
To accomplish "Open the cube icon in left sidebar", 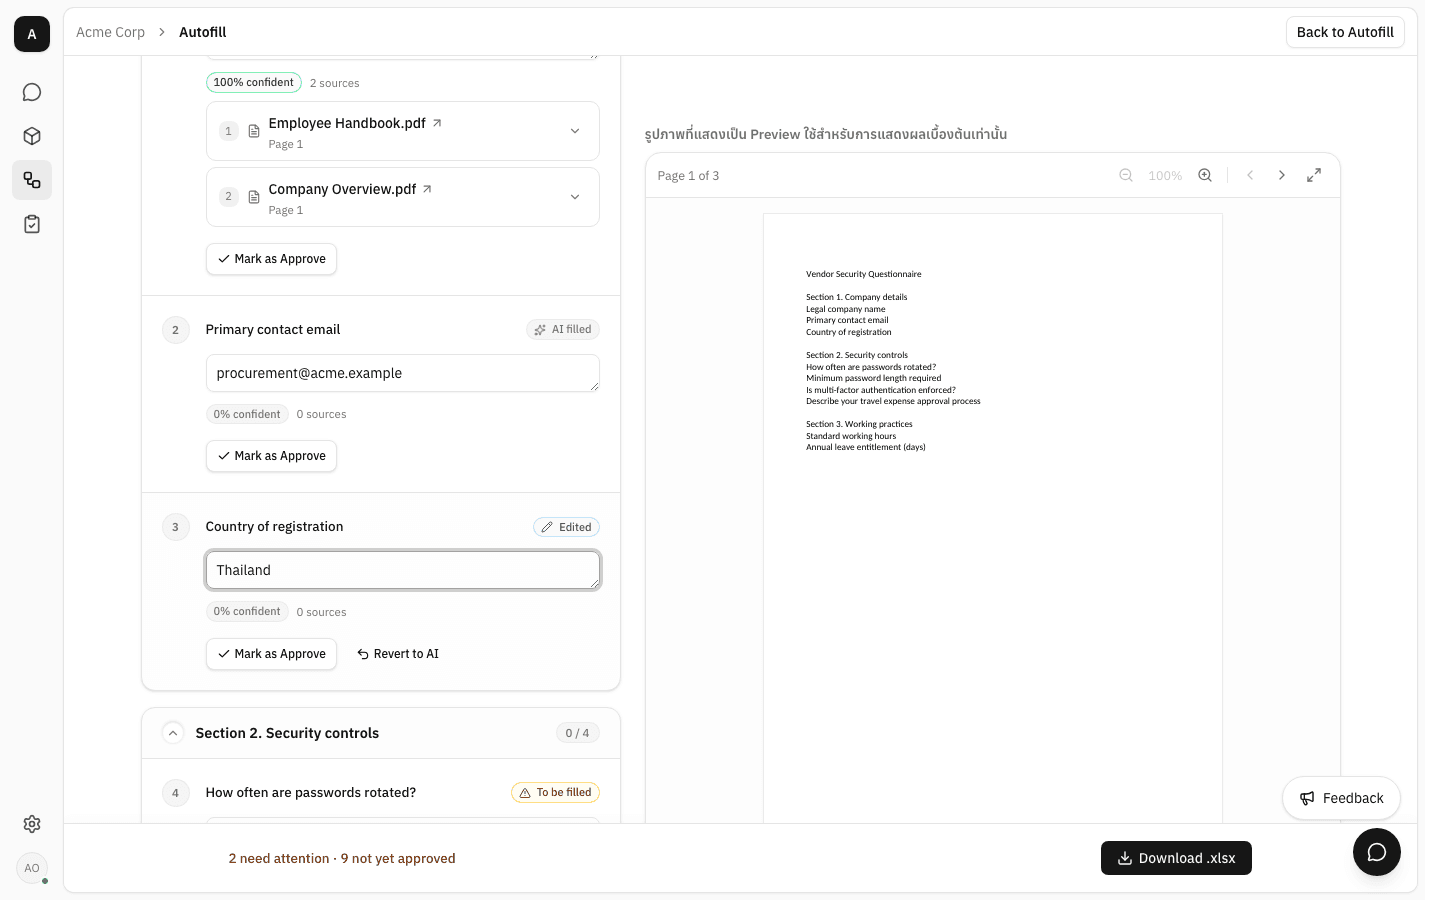I will 32,136.
